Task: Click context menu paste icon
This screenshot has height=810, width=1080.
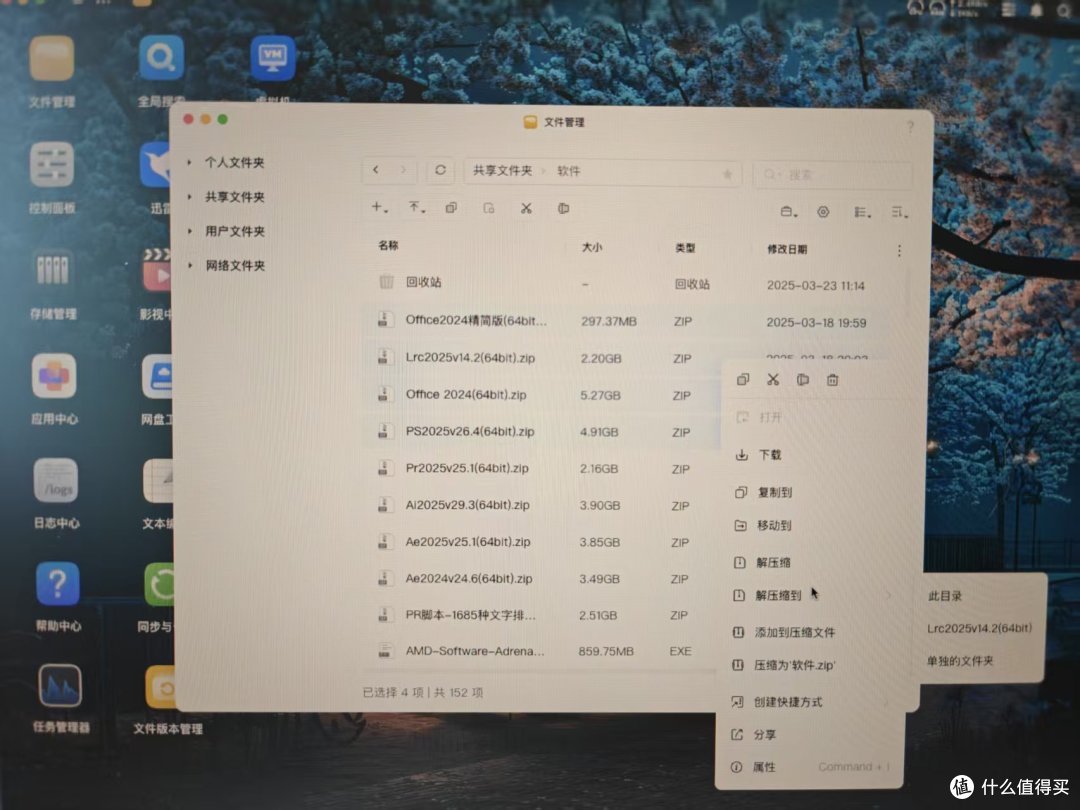Action: (802, 380)
